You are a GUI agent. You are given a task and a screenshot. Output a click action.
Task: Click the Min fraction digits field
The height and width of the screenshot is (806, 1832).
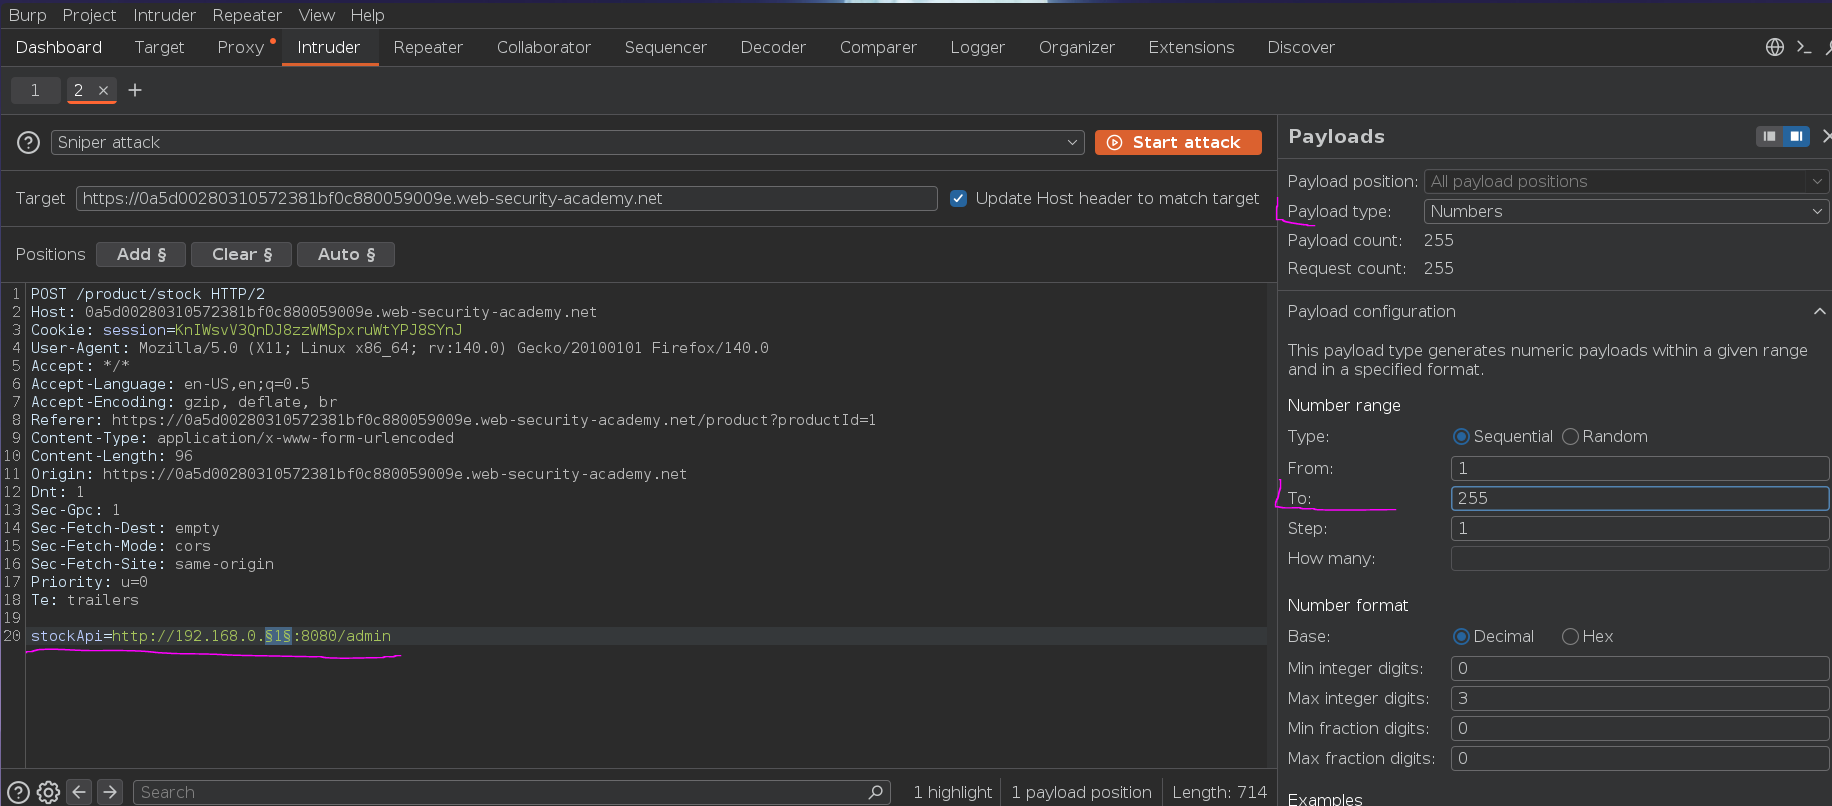(x=1640, y=728)
